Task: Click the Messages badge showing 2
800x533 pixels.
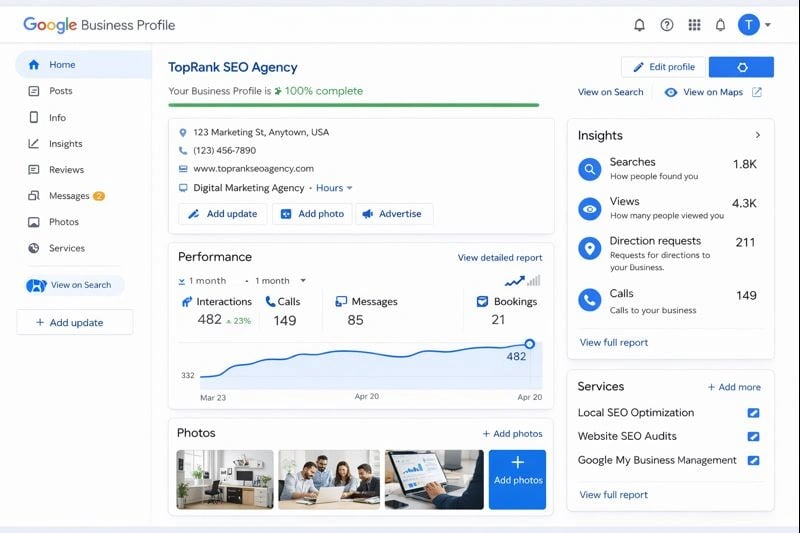Action: (99, 196)
